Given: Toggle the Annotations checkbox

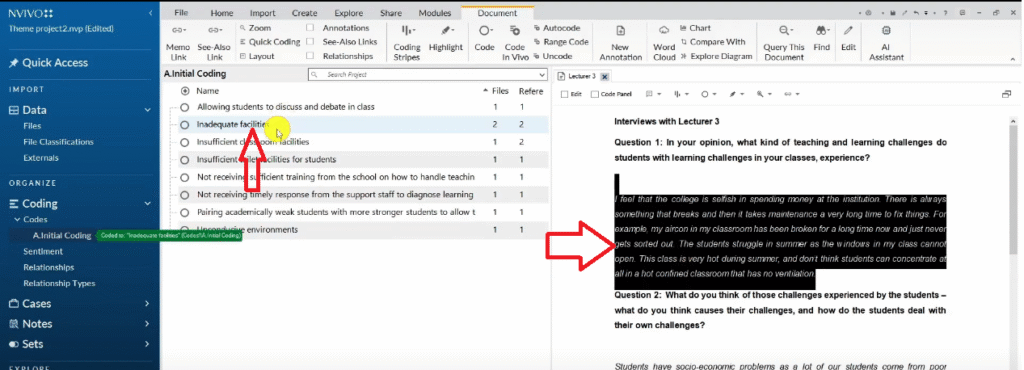Looking at the screenshot, I should (310, 28).
